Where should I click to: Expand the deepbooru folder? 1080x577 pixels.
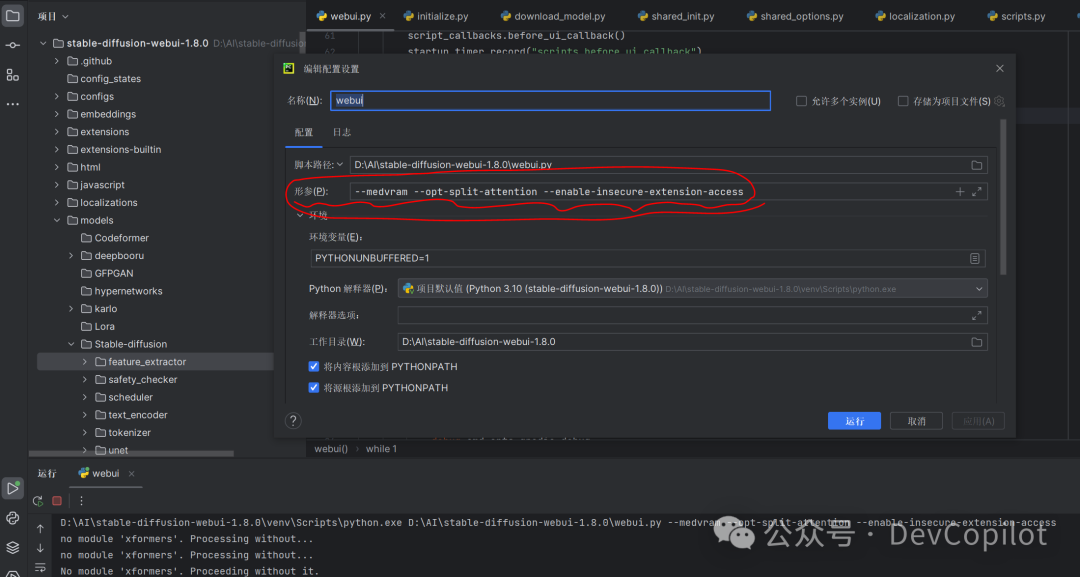[71, 255]
